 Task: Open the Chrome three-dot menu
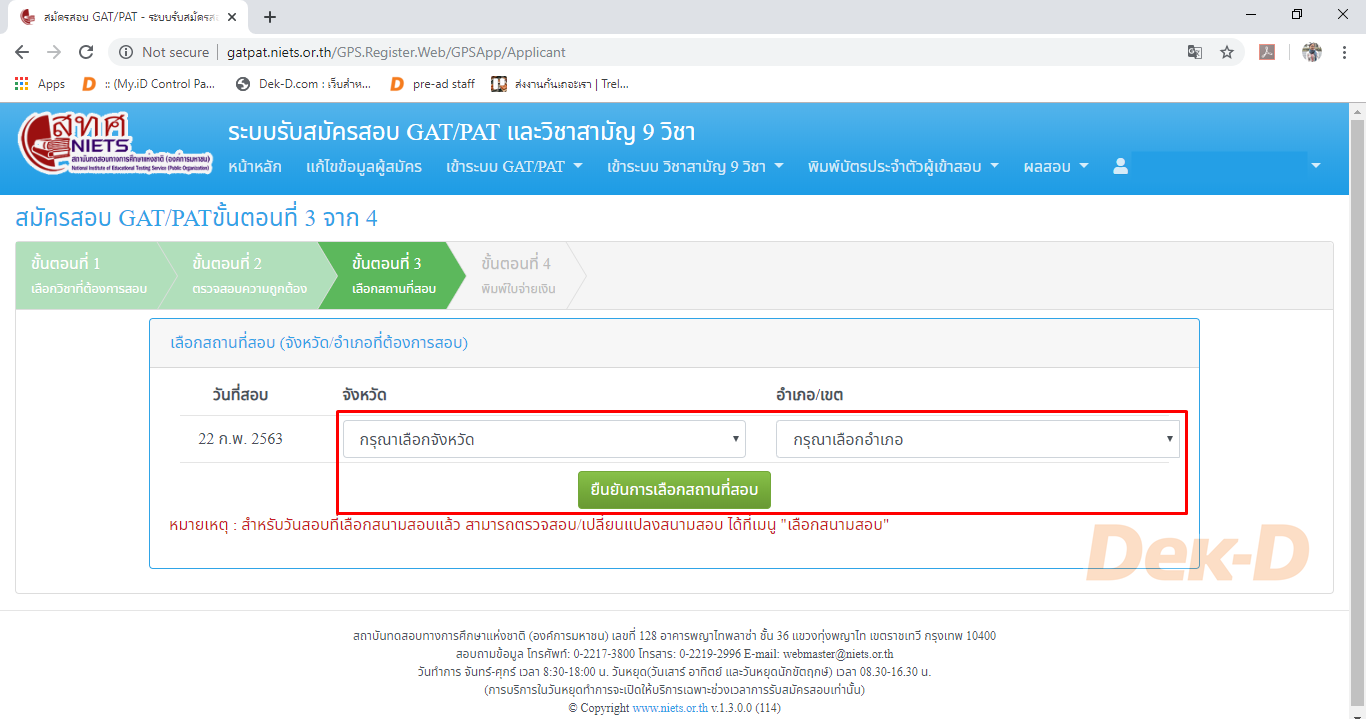pos(1343,52)
